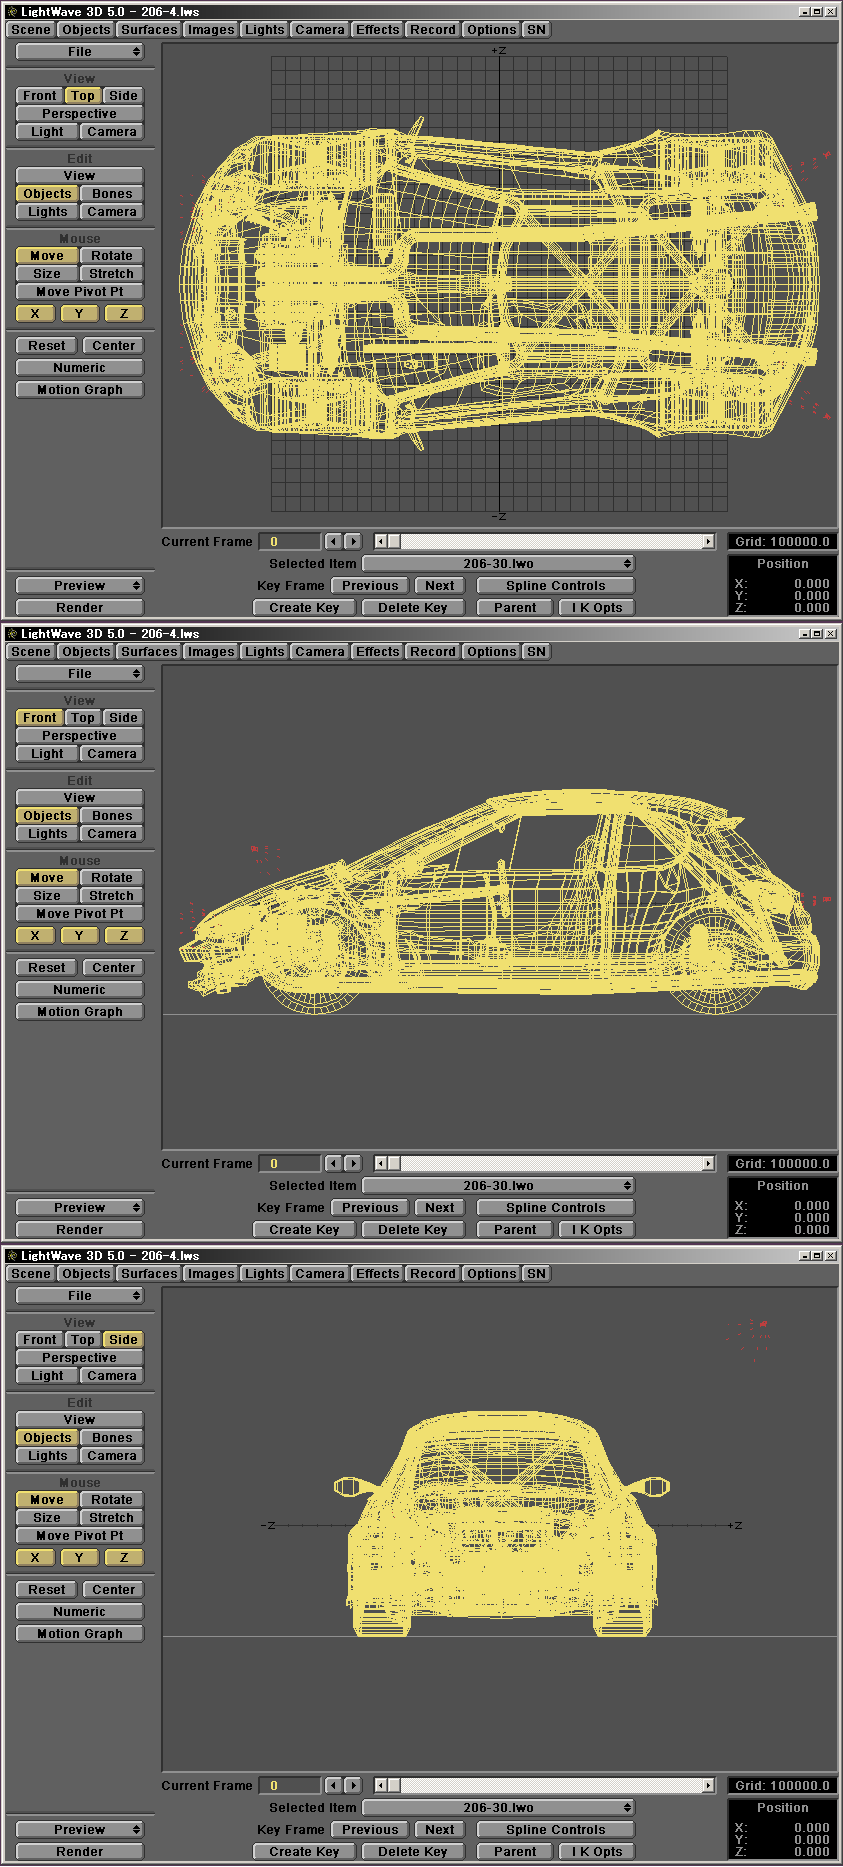Choose Rotate mouse mode in the middle window
Screen dimensions: 843x1867
[112, 877]
